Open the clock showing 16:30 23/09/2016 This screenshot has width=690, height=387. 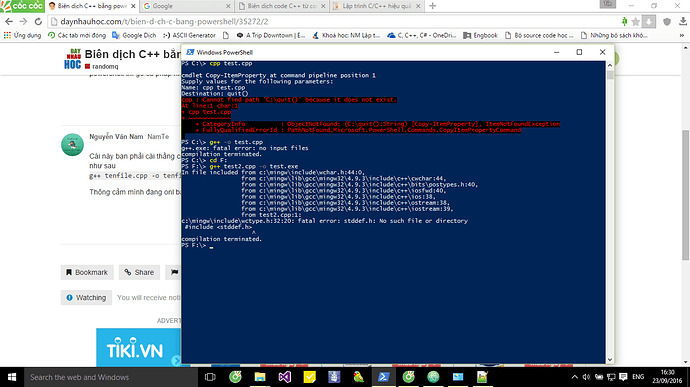point(667,377)
